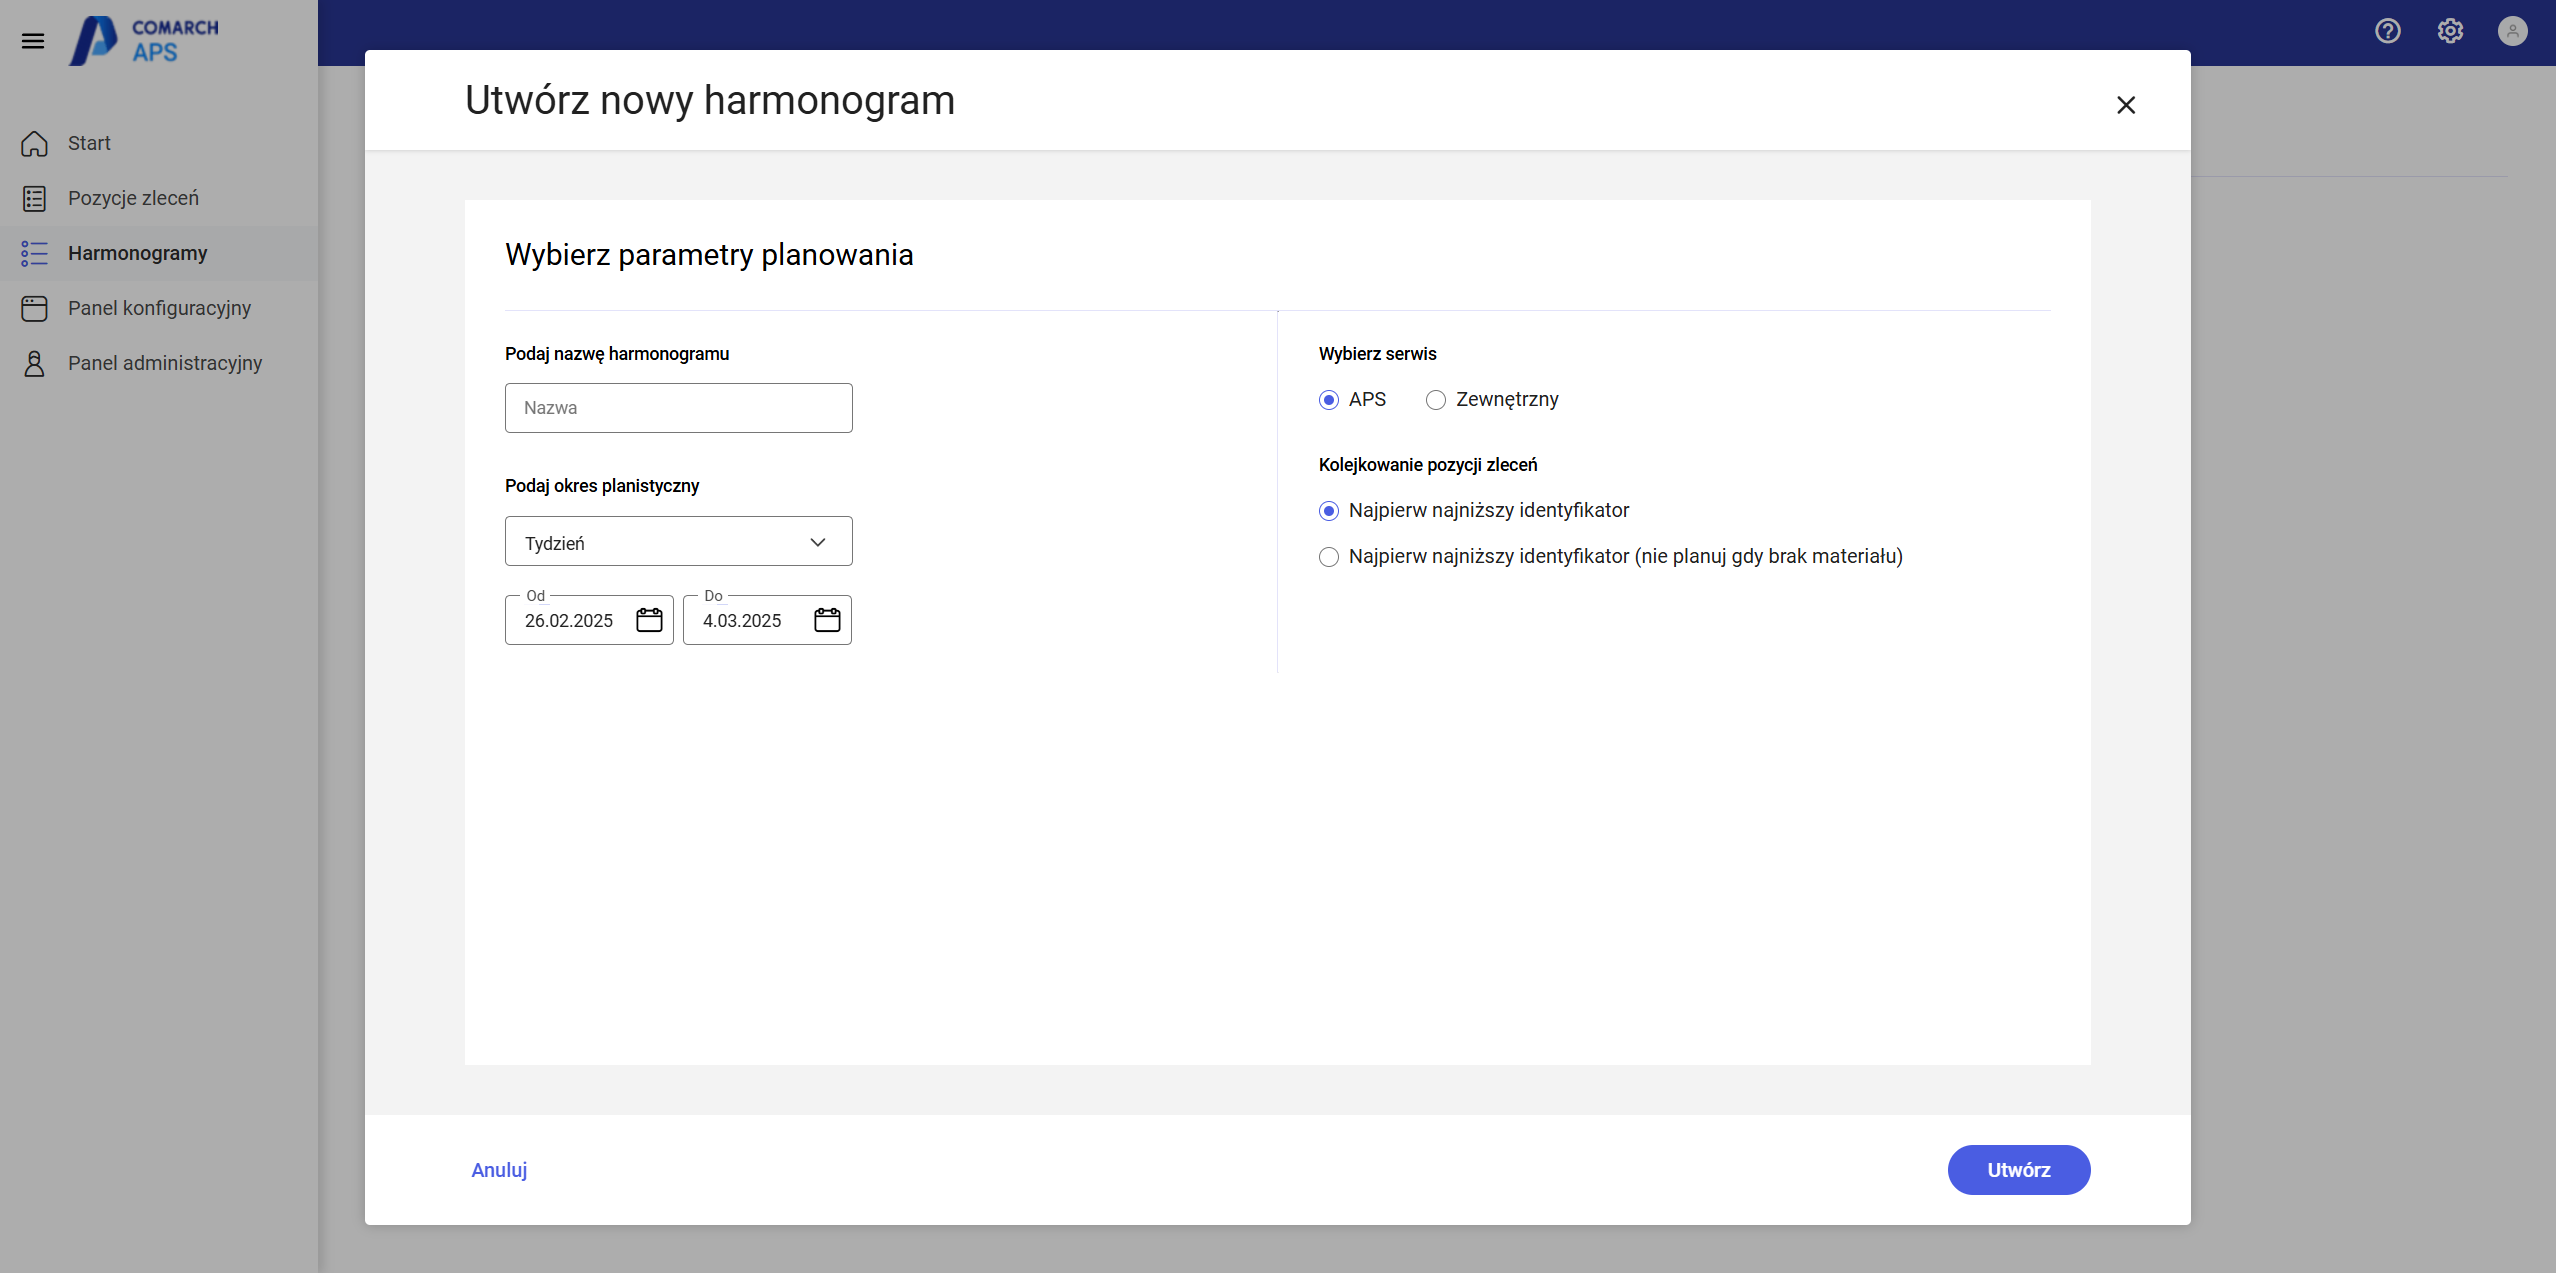Viewport: 2556px width, 1273px height.
Task: Click the Anuluj link
Action: 499,1170
